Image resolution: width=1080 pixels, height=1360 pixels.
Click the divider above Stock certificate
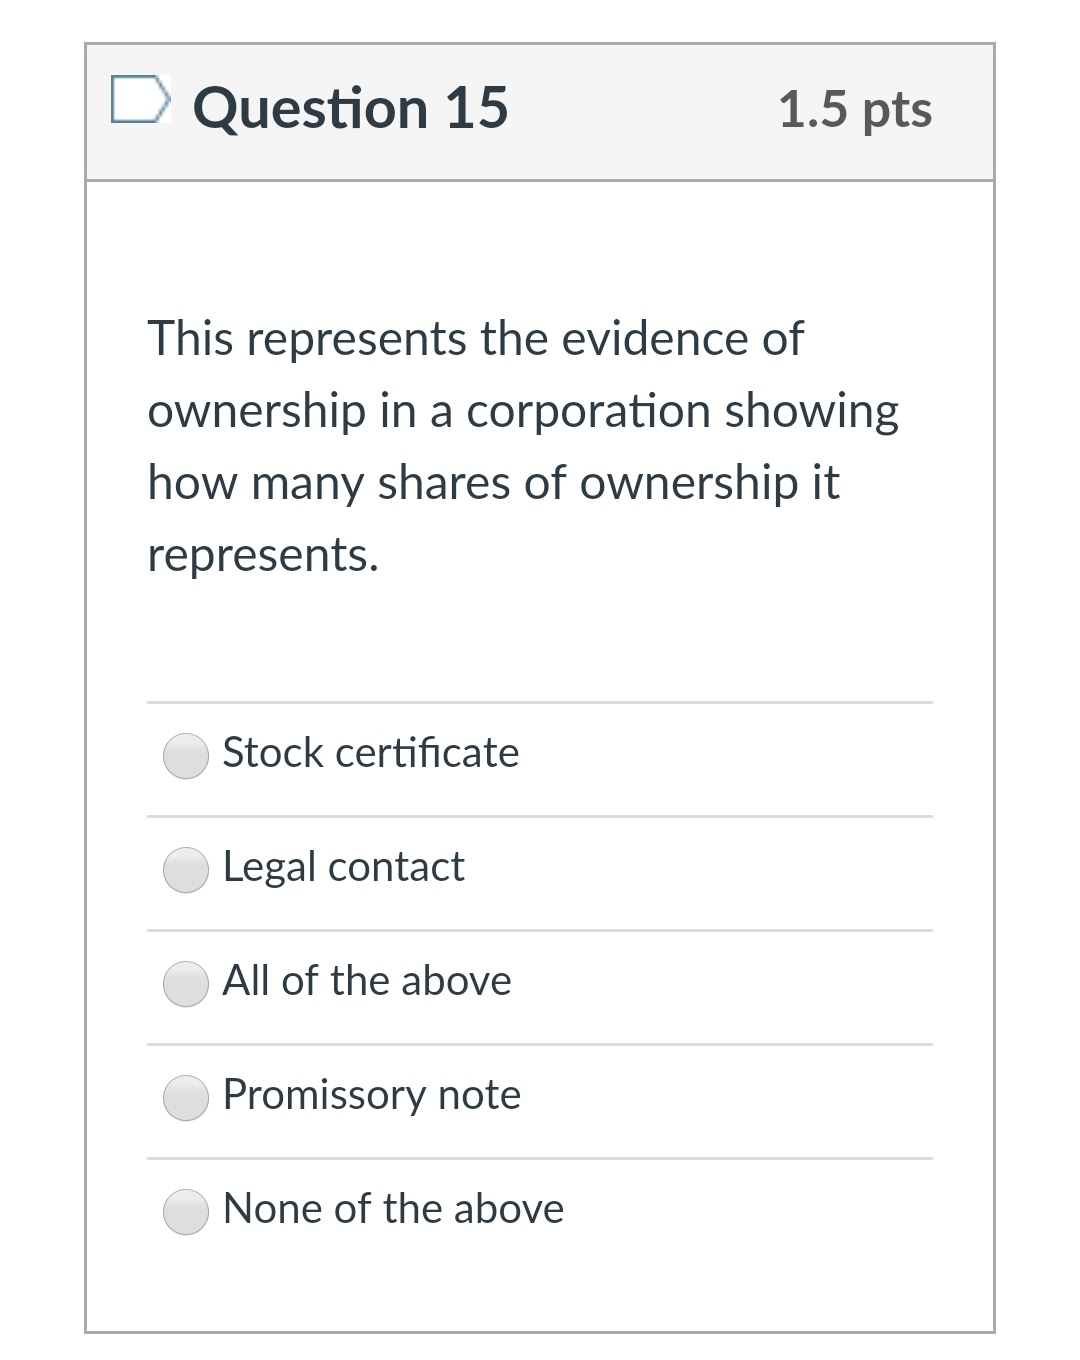click(540, 703)
